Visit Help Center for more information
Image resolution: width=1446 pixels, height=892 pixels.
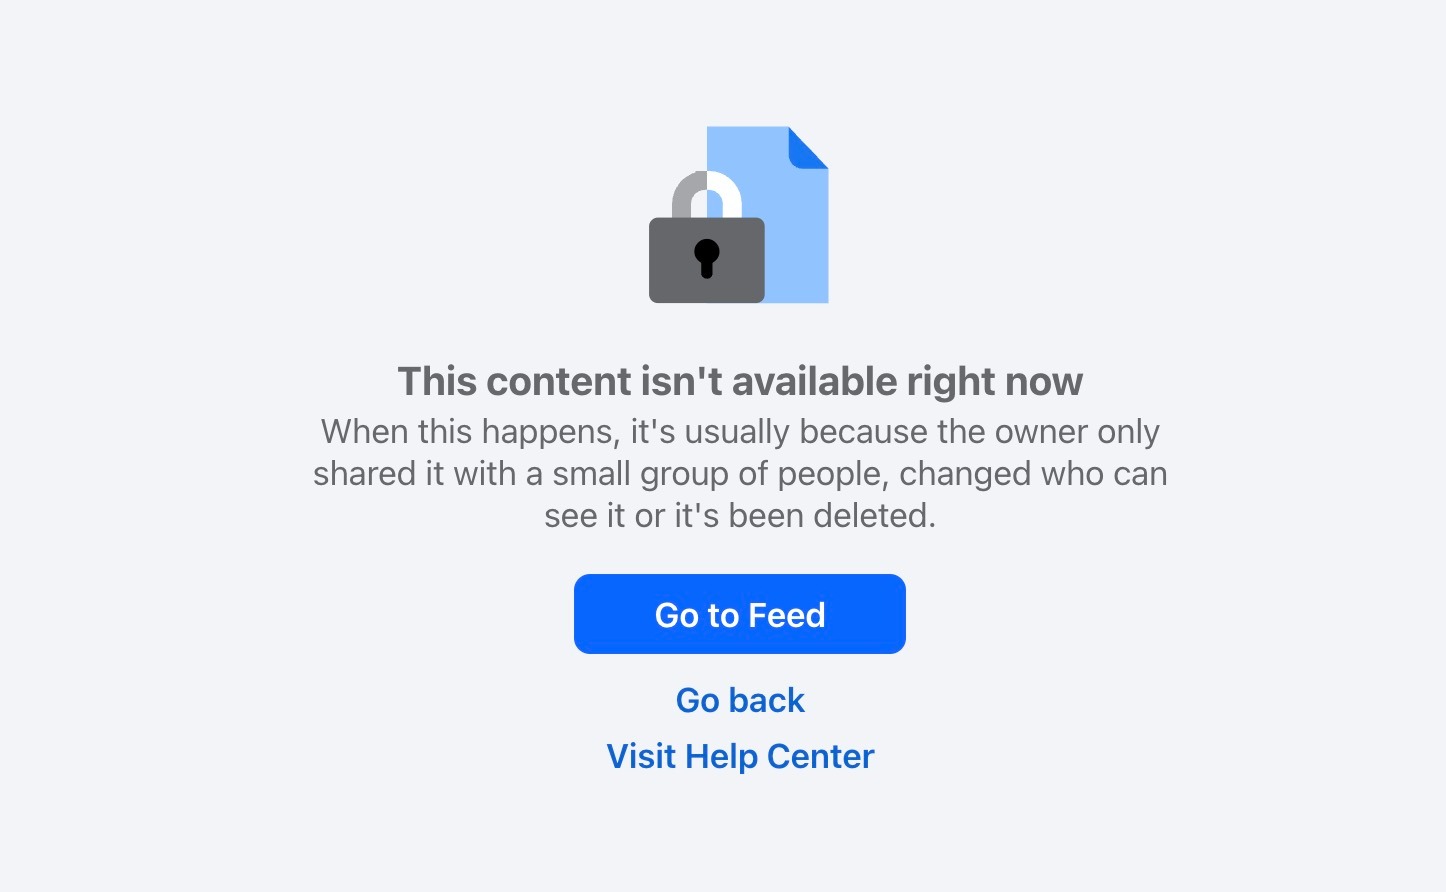click(740, 756)
